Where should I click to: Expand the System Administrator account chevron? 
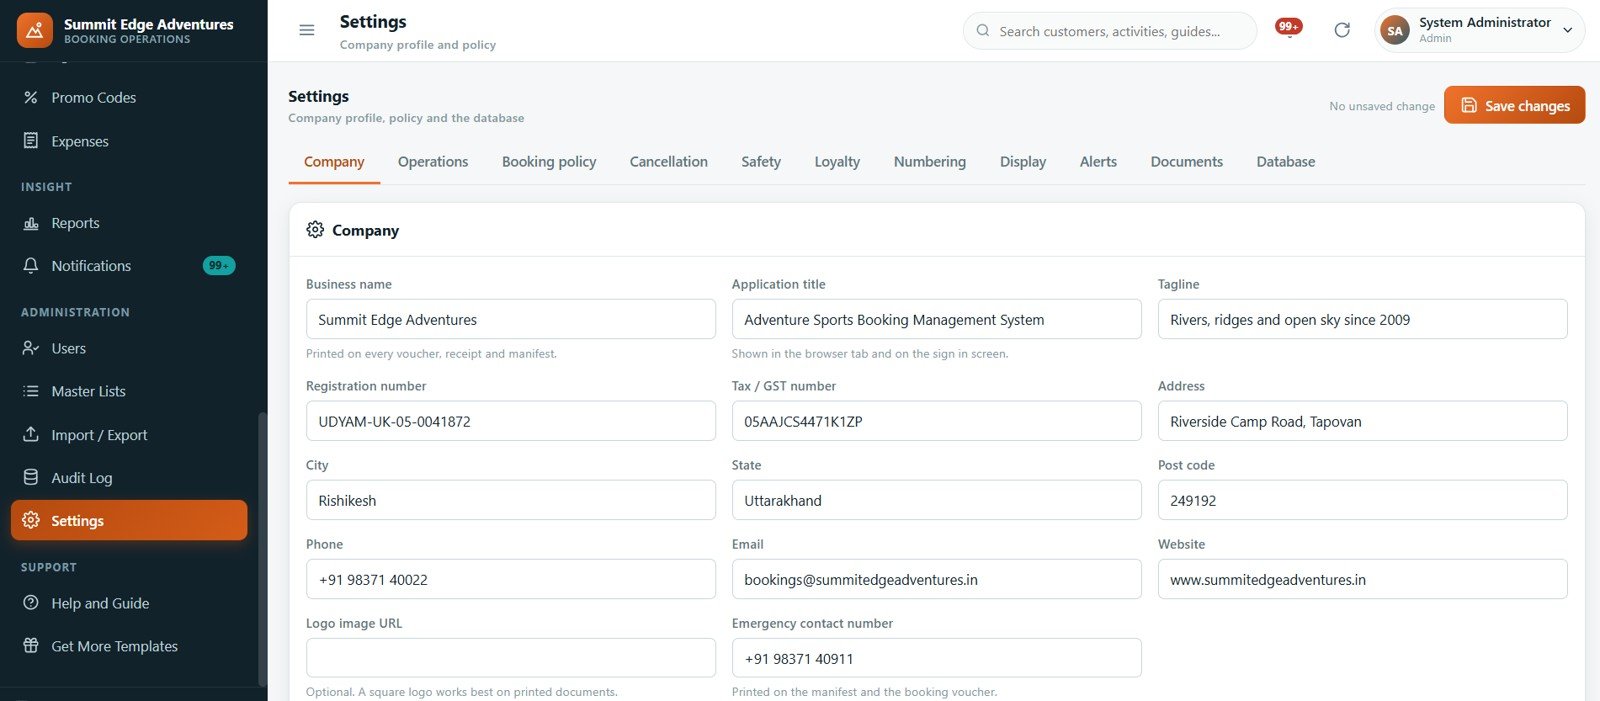pyautogui.click(x=1568, y=30)
